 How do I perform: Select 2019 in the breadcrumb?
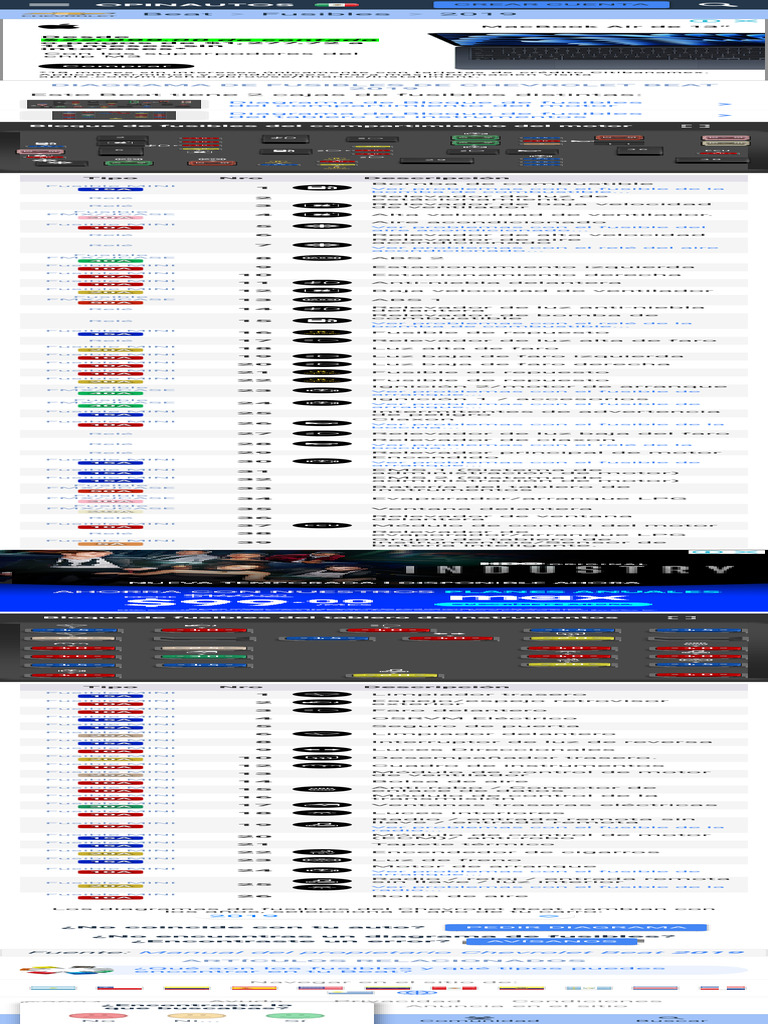[x=477, y=14]
